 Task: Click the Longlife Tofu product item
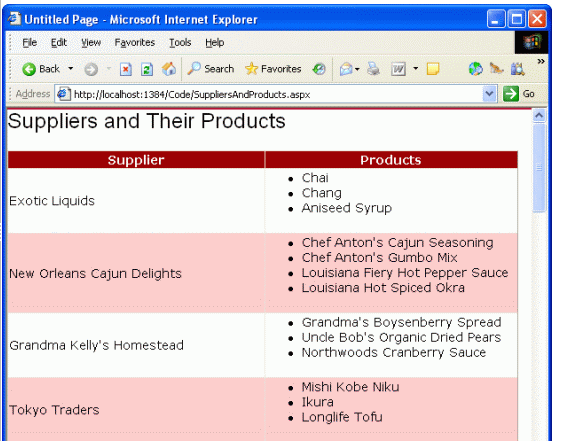[x=342, y=417]
